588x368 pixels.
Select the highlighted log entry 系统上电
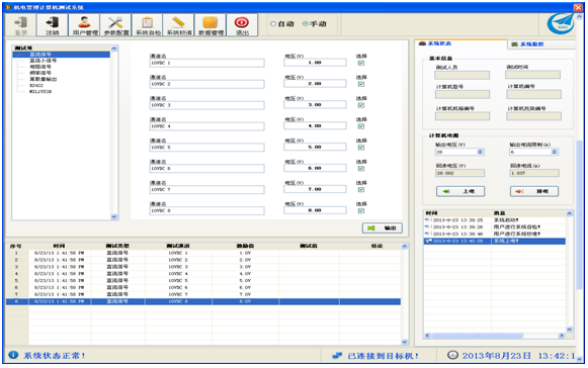pyautogui.click(x=494, y=241)
